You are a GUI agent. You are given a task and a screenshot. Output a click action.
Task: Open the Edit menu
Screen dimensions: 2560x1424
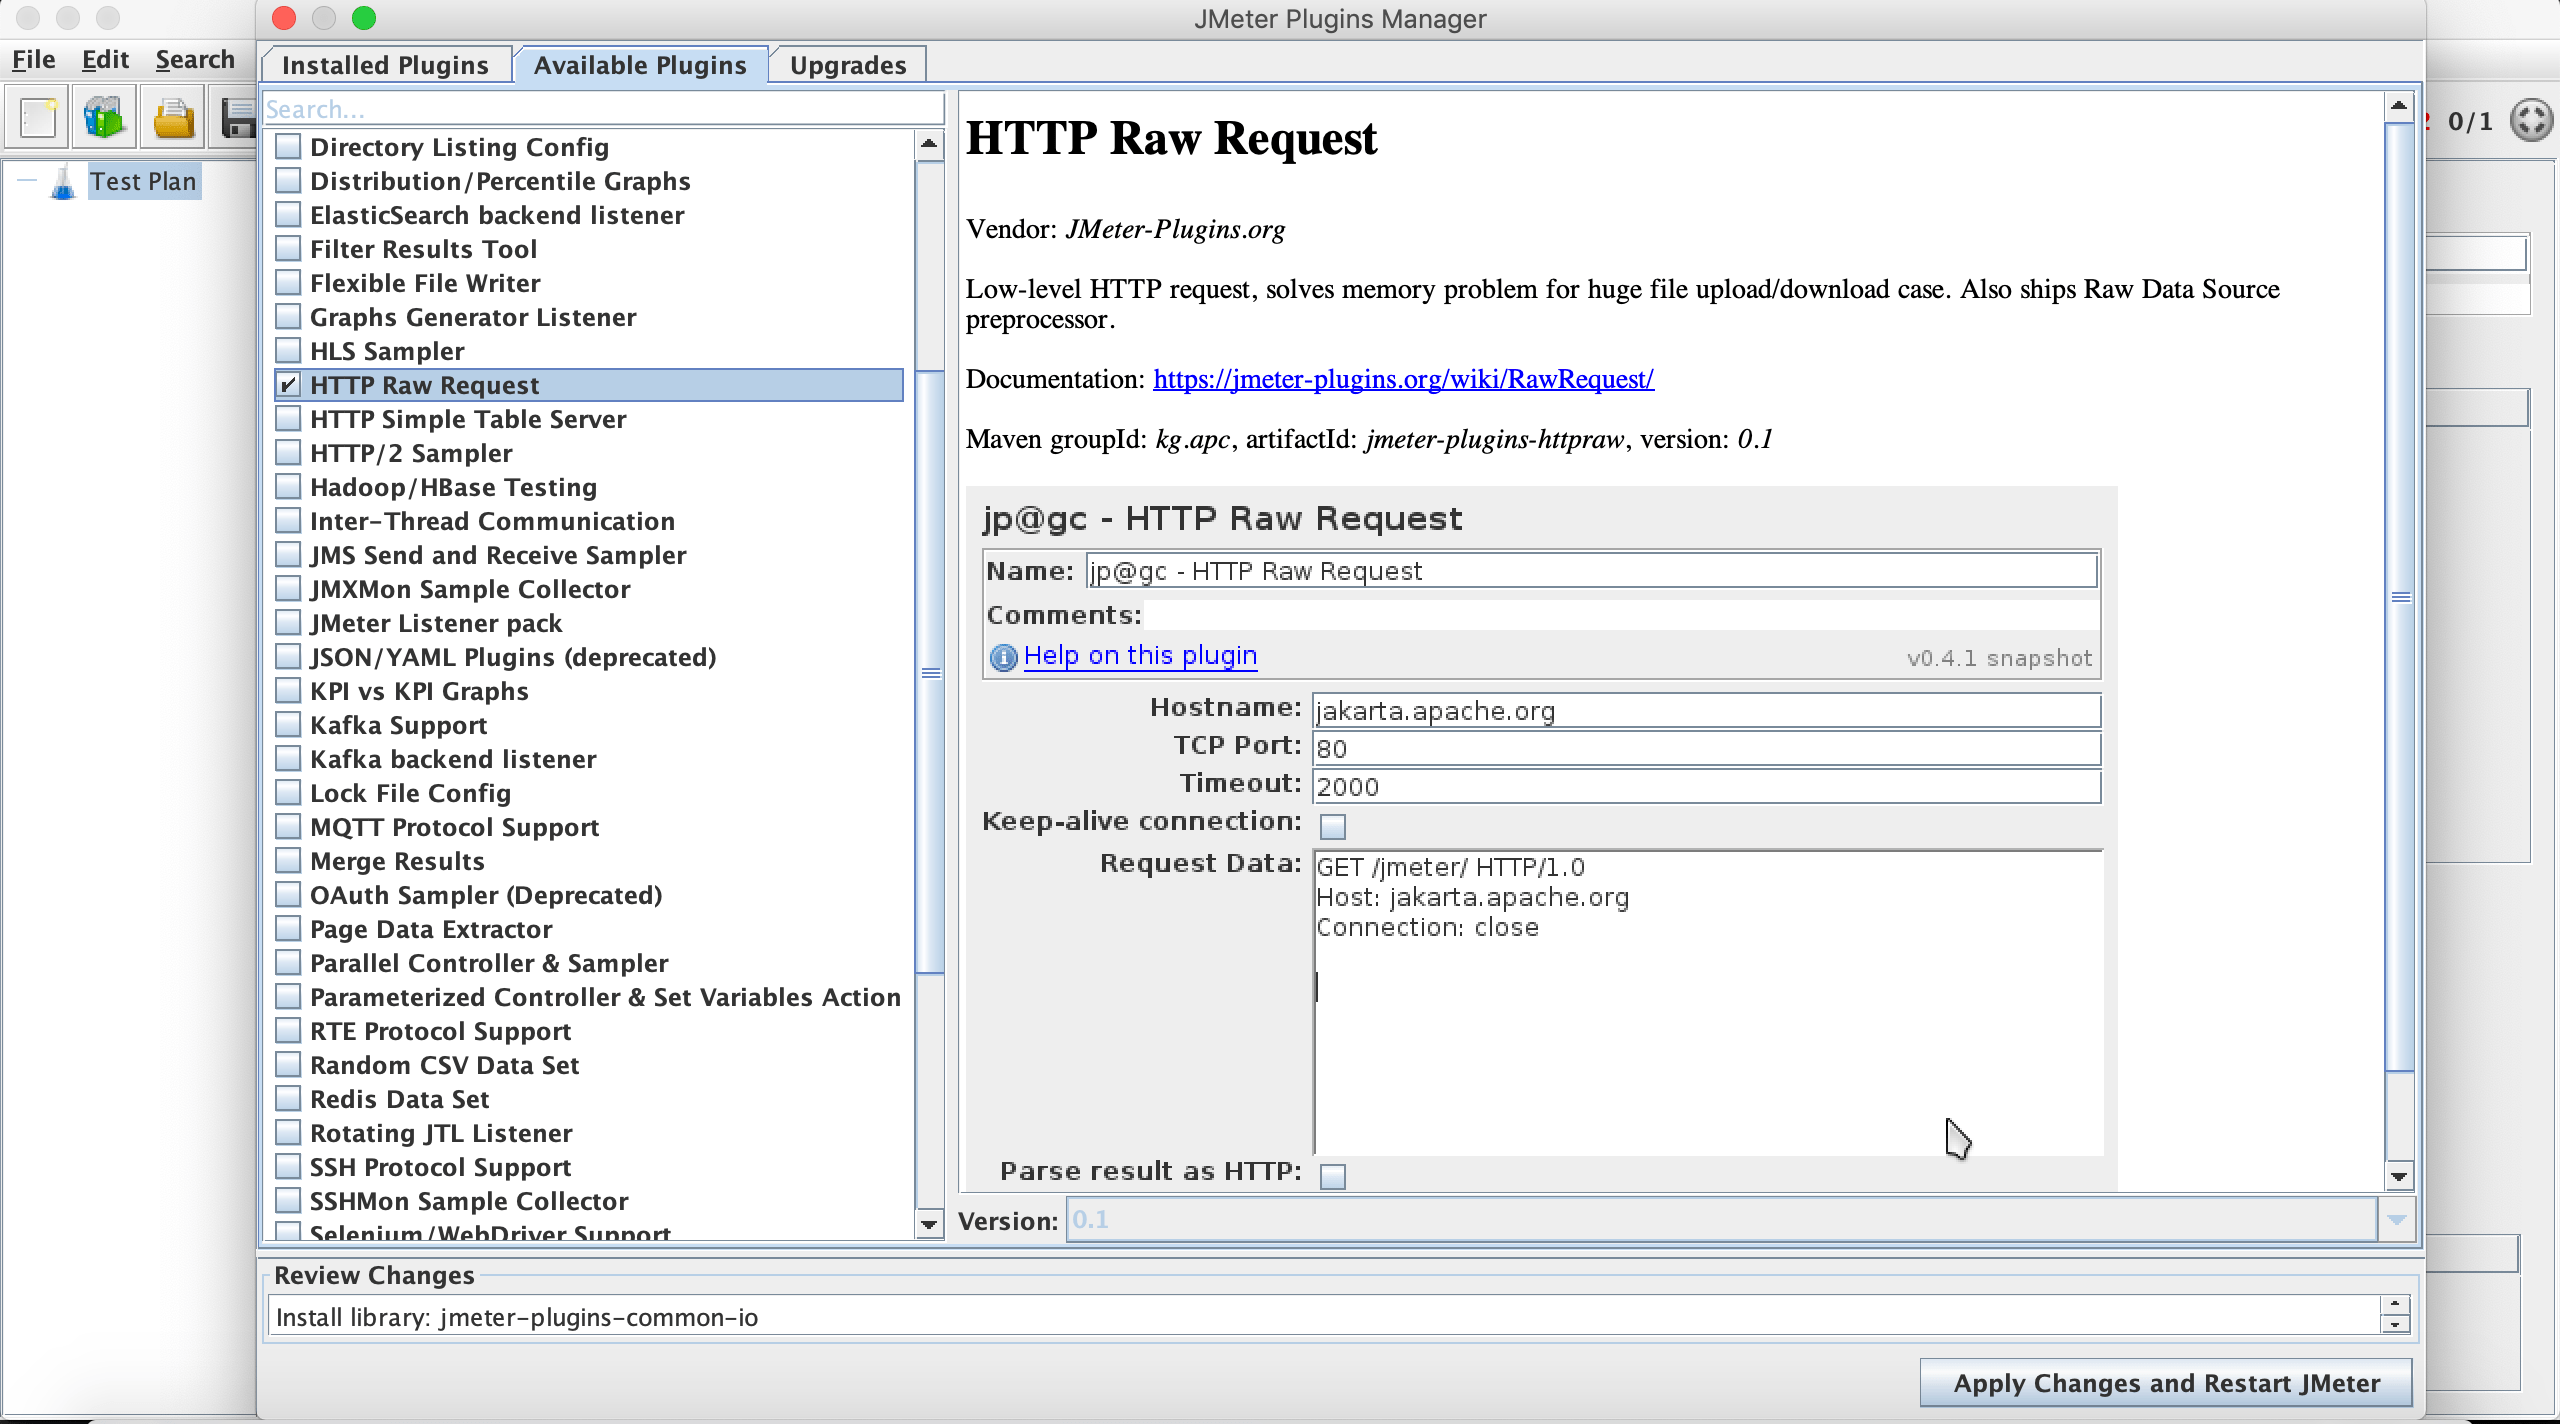(105, 60)
